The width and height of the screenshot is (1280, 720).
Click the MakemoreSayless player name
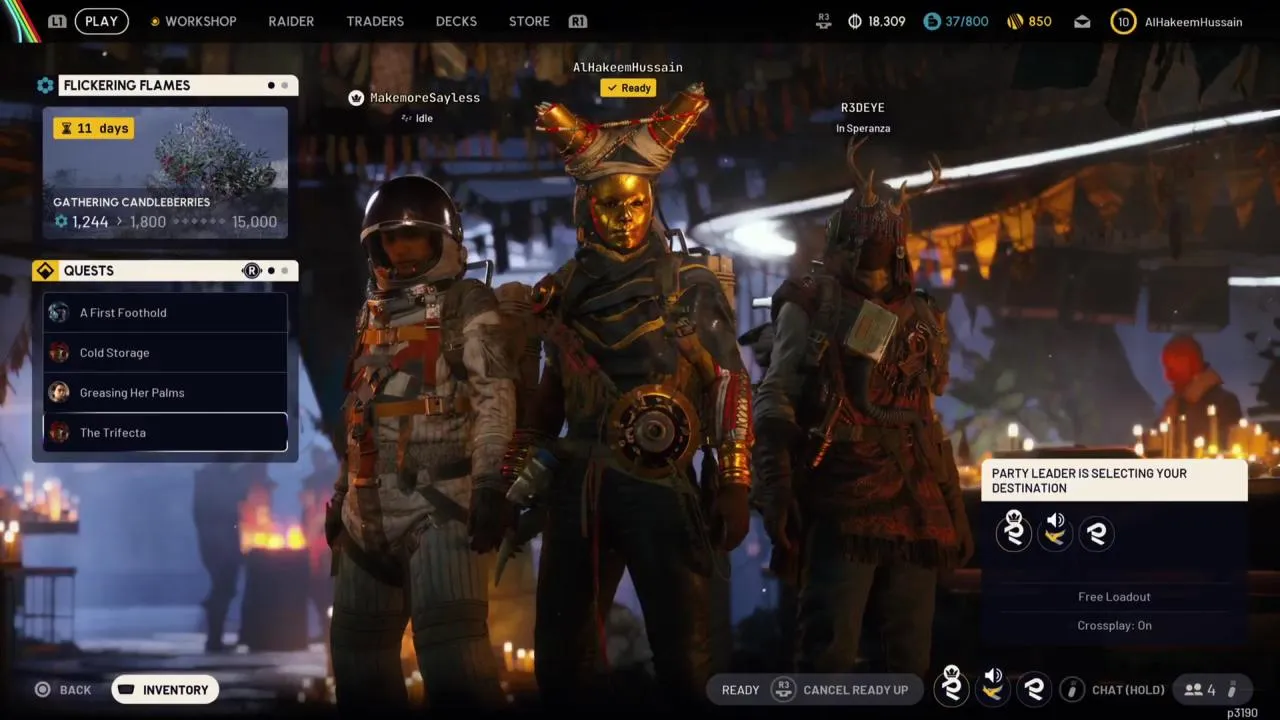[425, 98]
